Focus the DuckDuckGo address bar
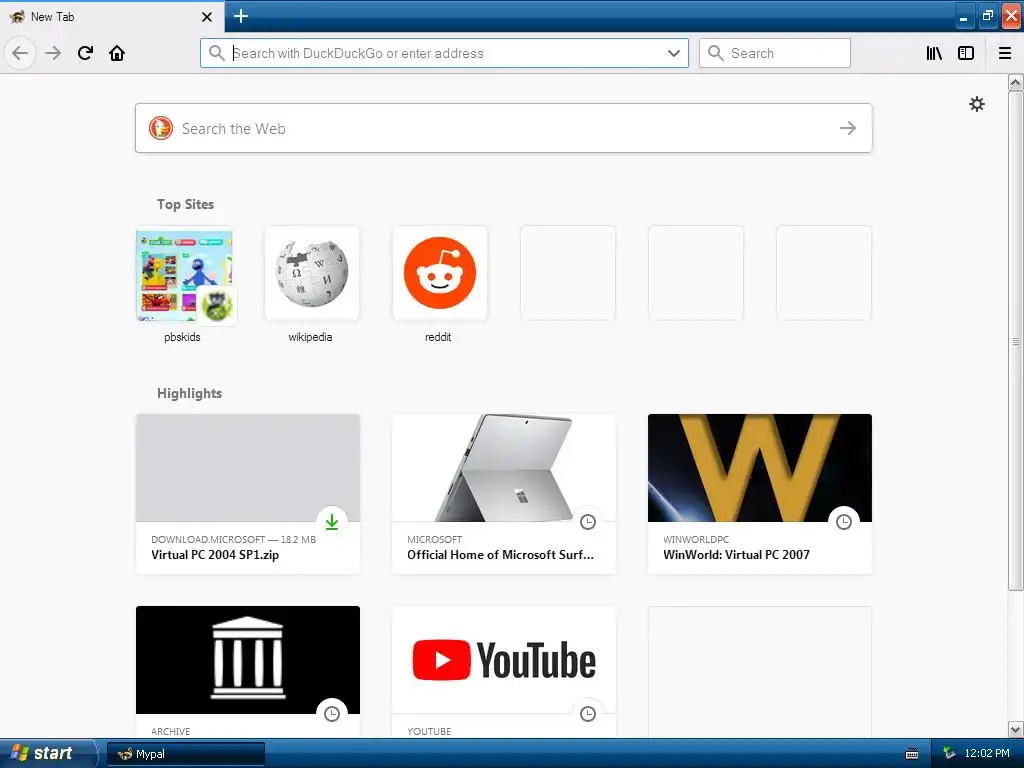Screen dimensions: 1024x768 tap(444, 53)
